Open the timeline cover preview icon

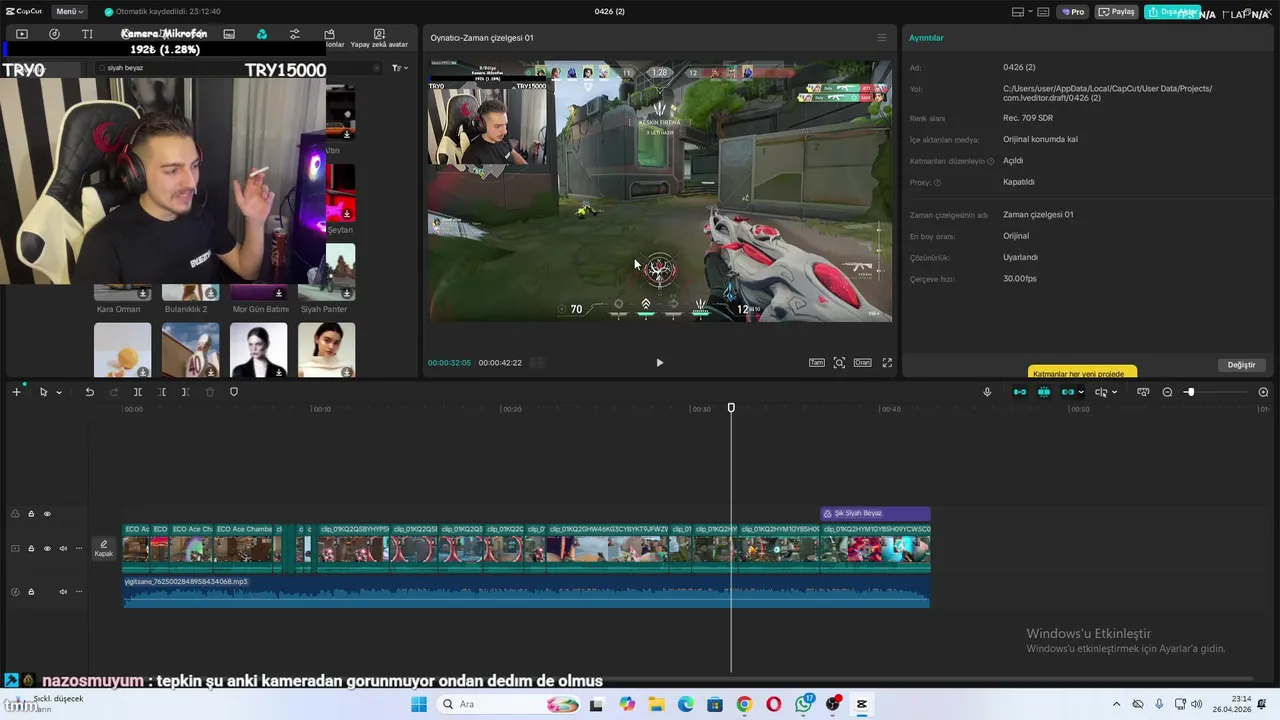point(1143,392)
